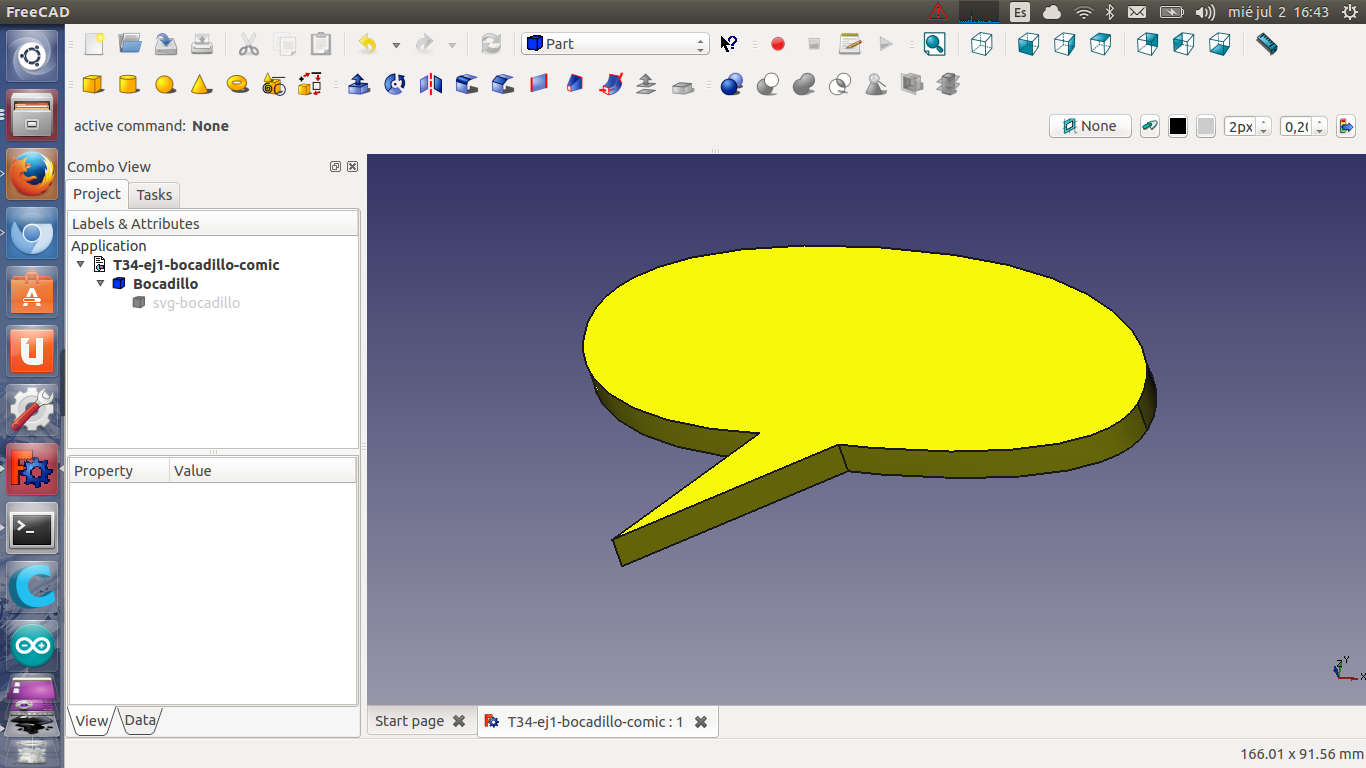1366x768 pixels.
Task: Open the undo history dropdown arrow
Action: click(x=396, y=45)
